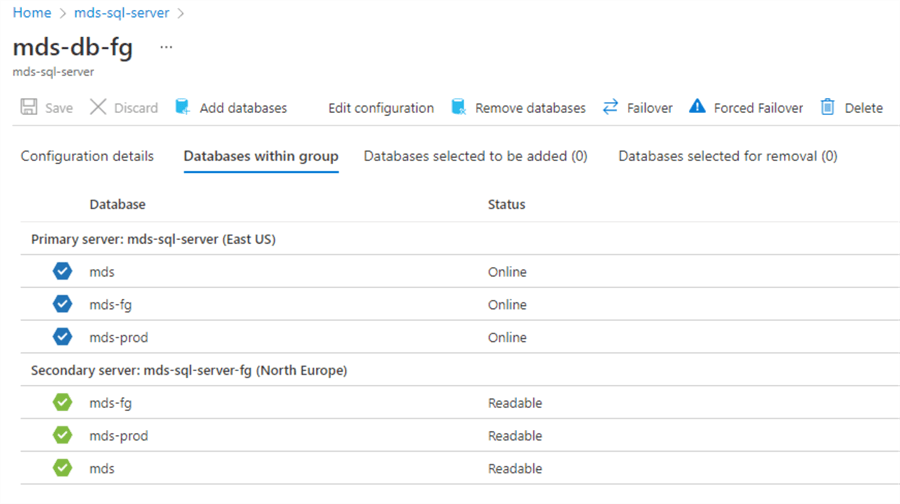Toggle primary mds database check mark
Screen dimensions: 900x504
click(62, 271)
